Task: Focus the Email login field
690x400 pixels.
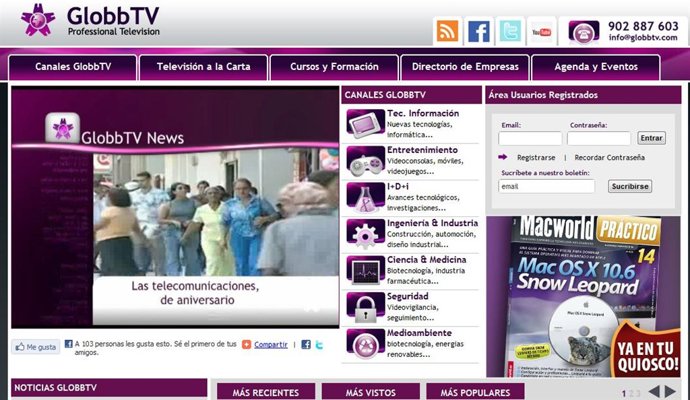Action: [x=530, y=139]
